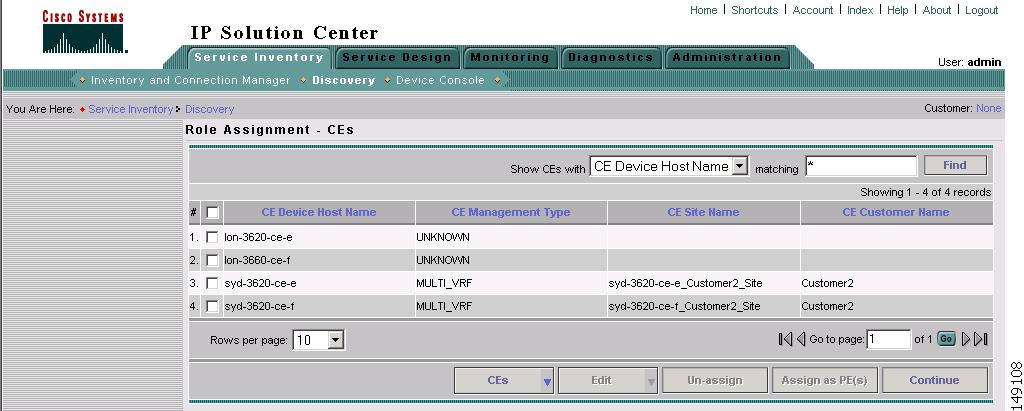This screenshot has width=1024, height=411.
Task: Jump to the last page arrow
Action: tap(981, 339)
